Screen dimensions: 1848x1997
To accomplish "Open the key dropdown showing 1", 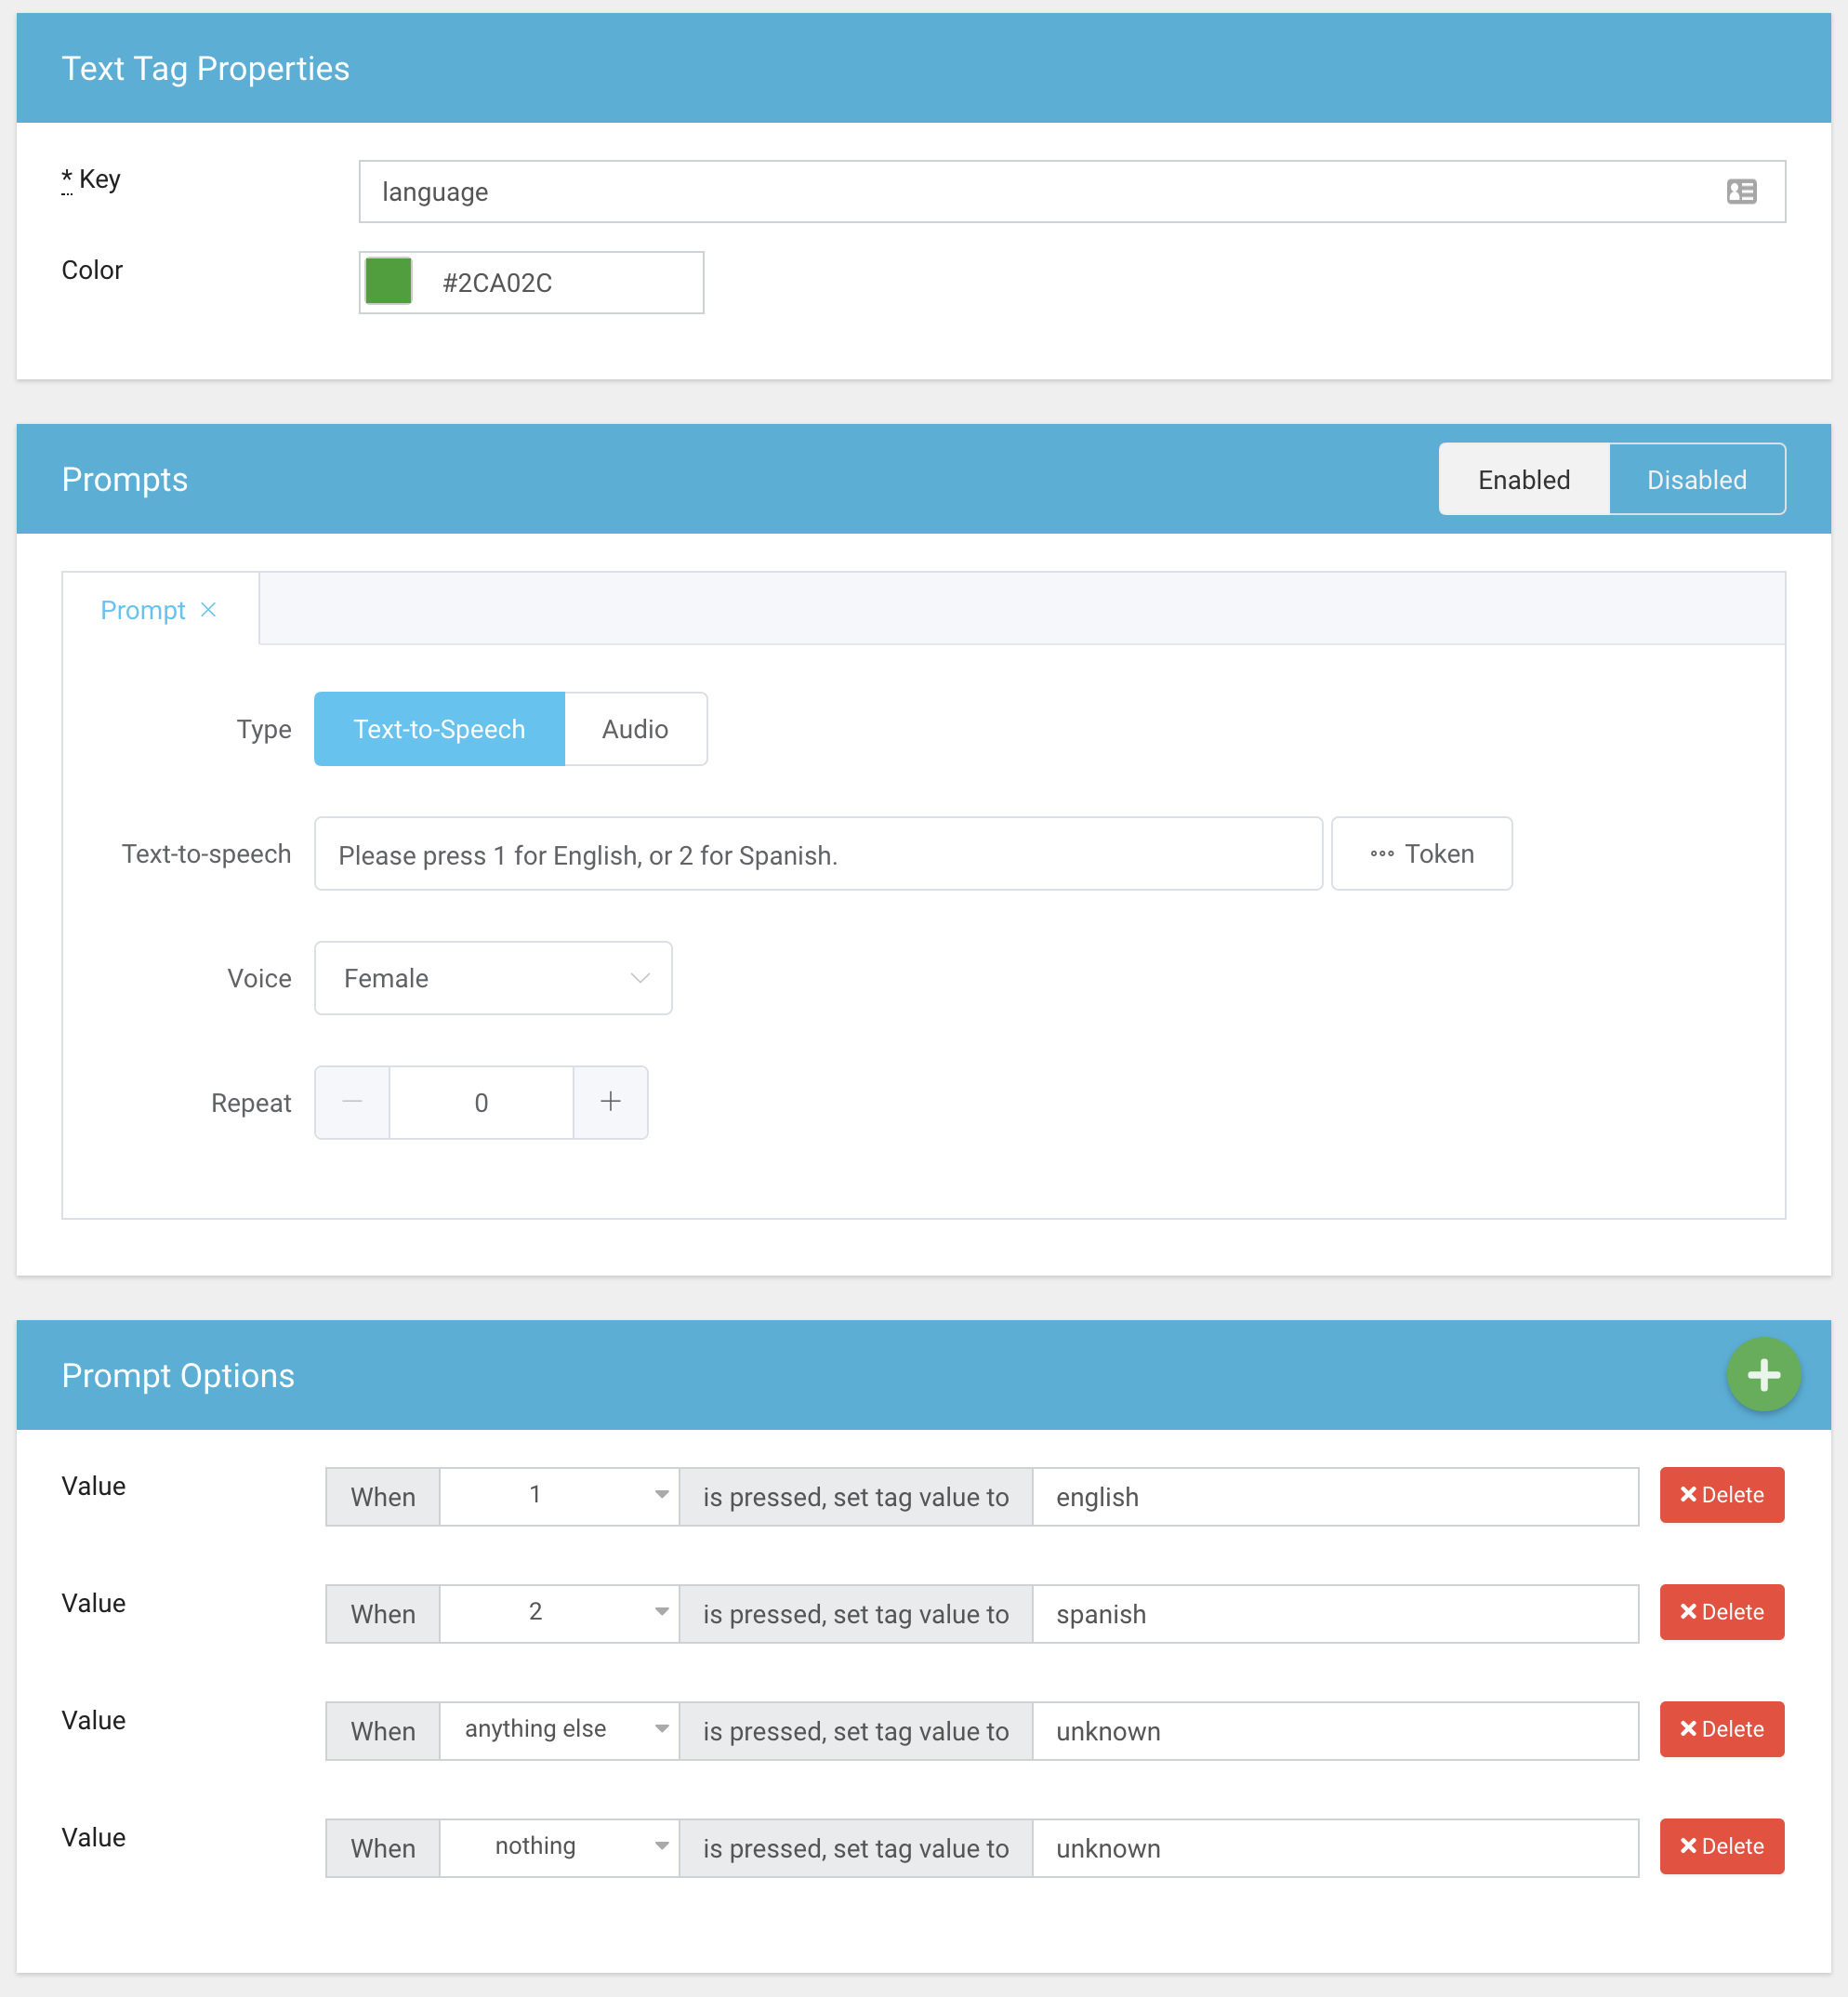I will pyautogui.click(x=559, y=1495).
